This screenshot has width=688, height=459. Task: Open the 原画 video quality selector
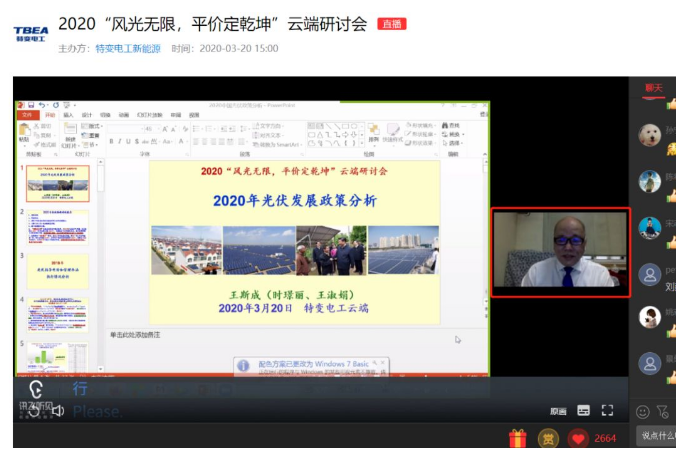point(558,411)
